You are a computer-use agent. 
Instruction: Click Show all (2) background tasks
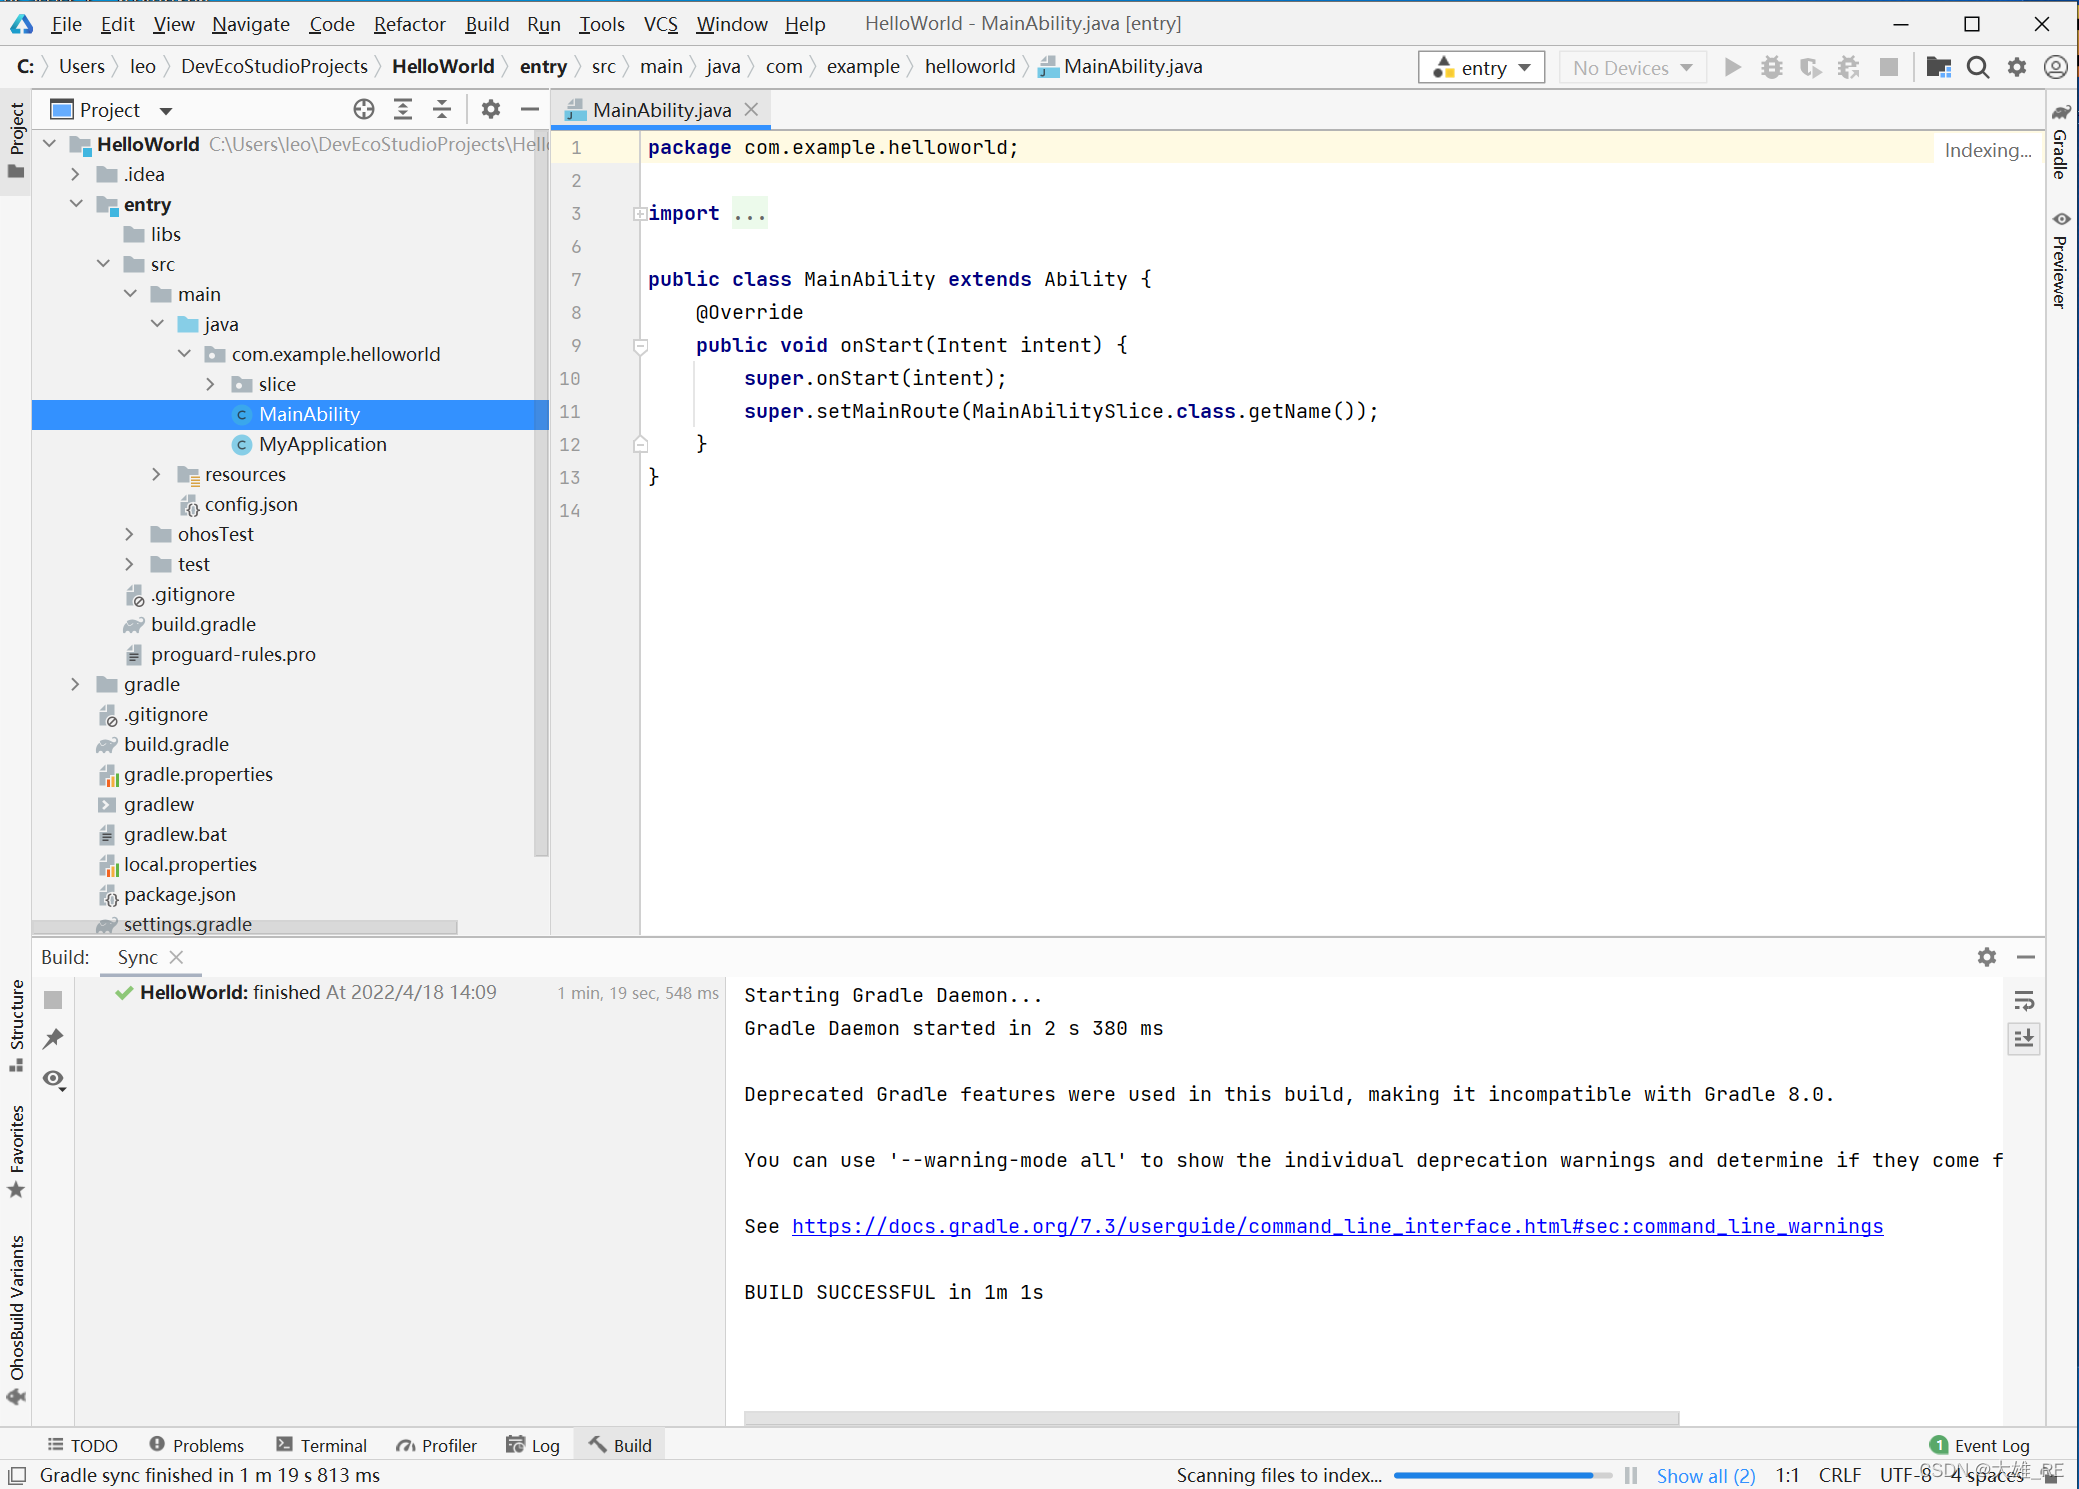1706,1475
